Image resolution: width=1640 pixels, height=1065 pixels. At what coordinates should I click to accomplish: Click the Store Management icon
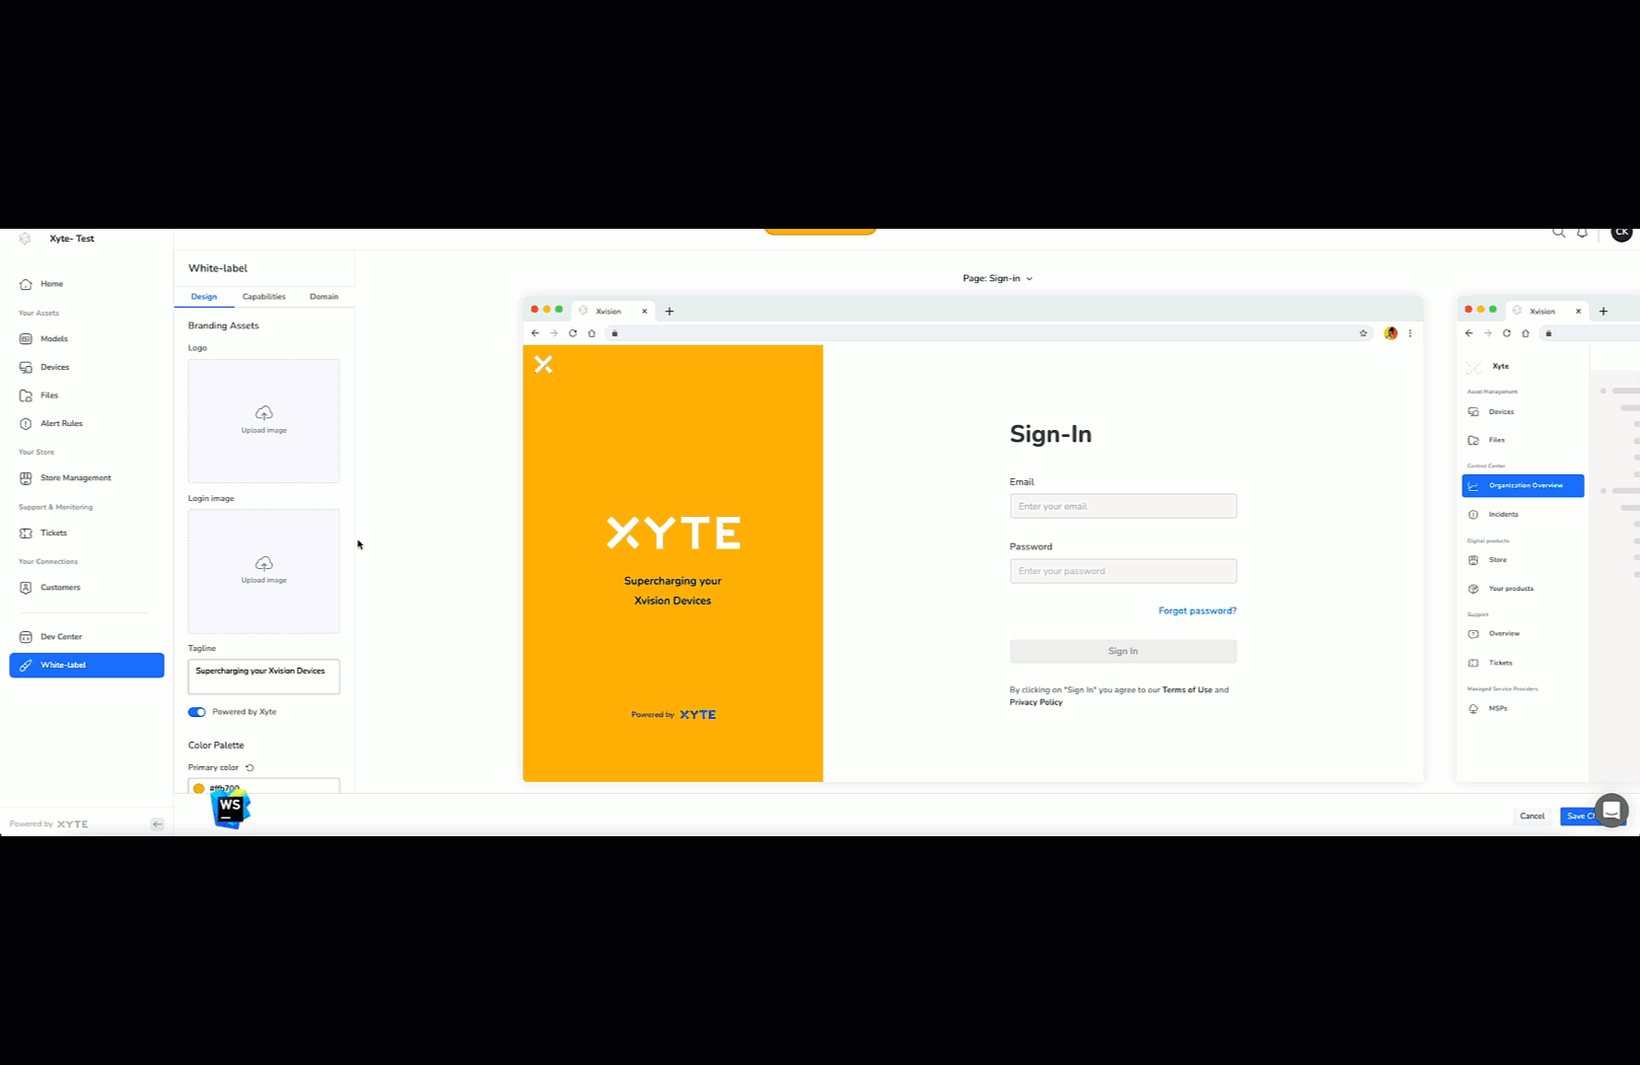click(x=26, y=478)
